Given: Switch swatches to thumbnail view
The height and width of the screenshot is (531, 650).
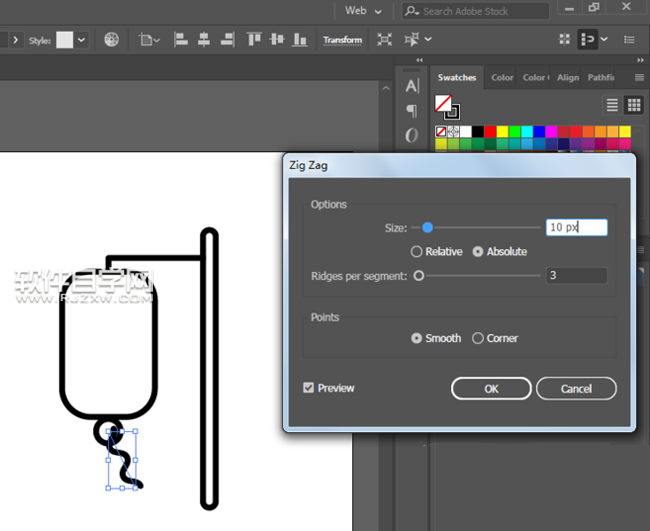Looking at the screenshot, I should (x=634, y=105).
